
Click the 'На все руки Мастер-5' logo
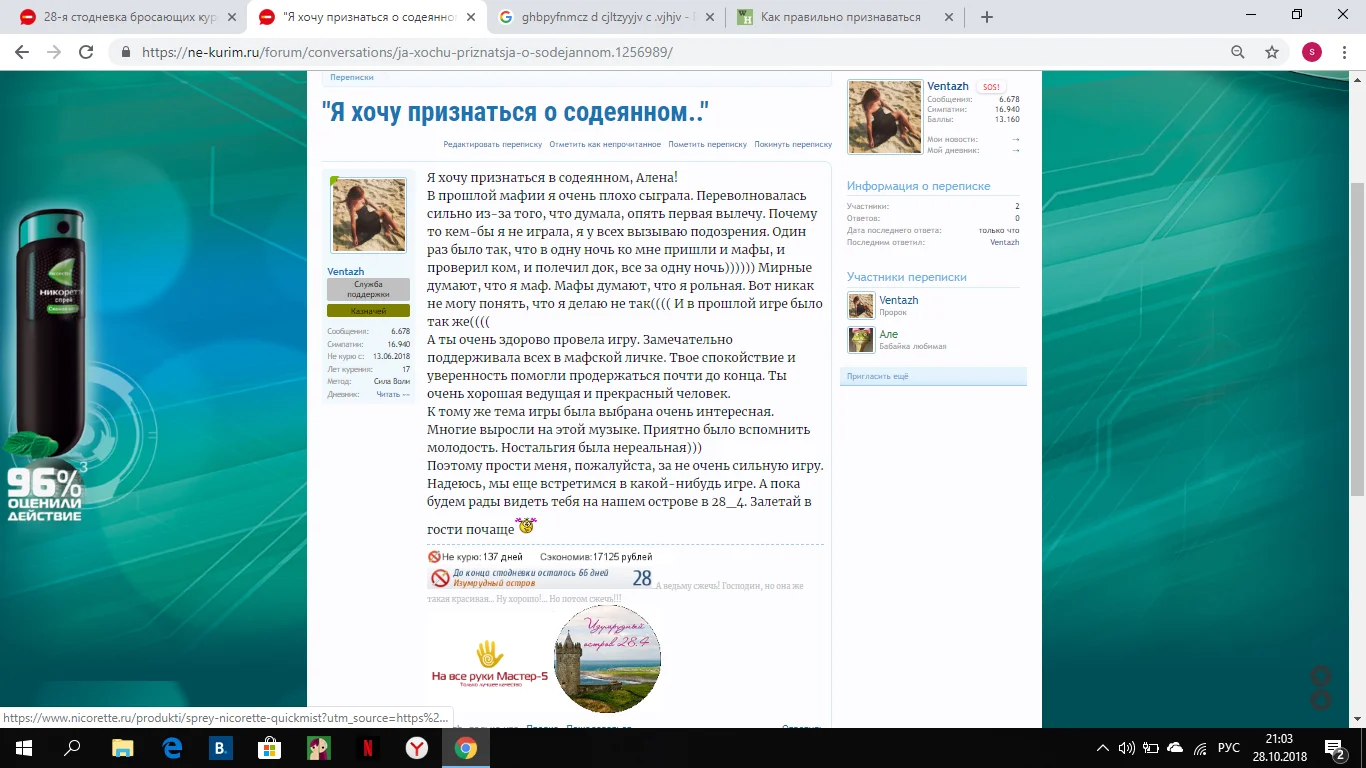click(x=490, y=663)
